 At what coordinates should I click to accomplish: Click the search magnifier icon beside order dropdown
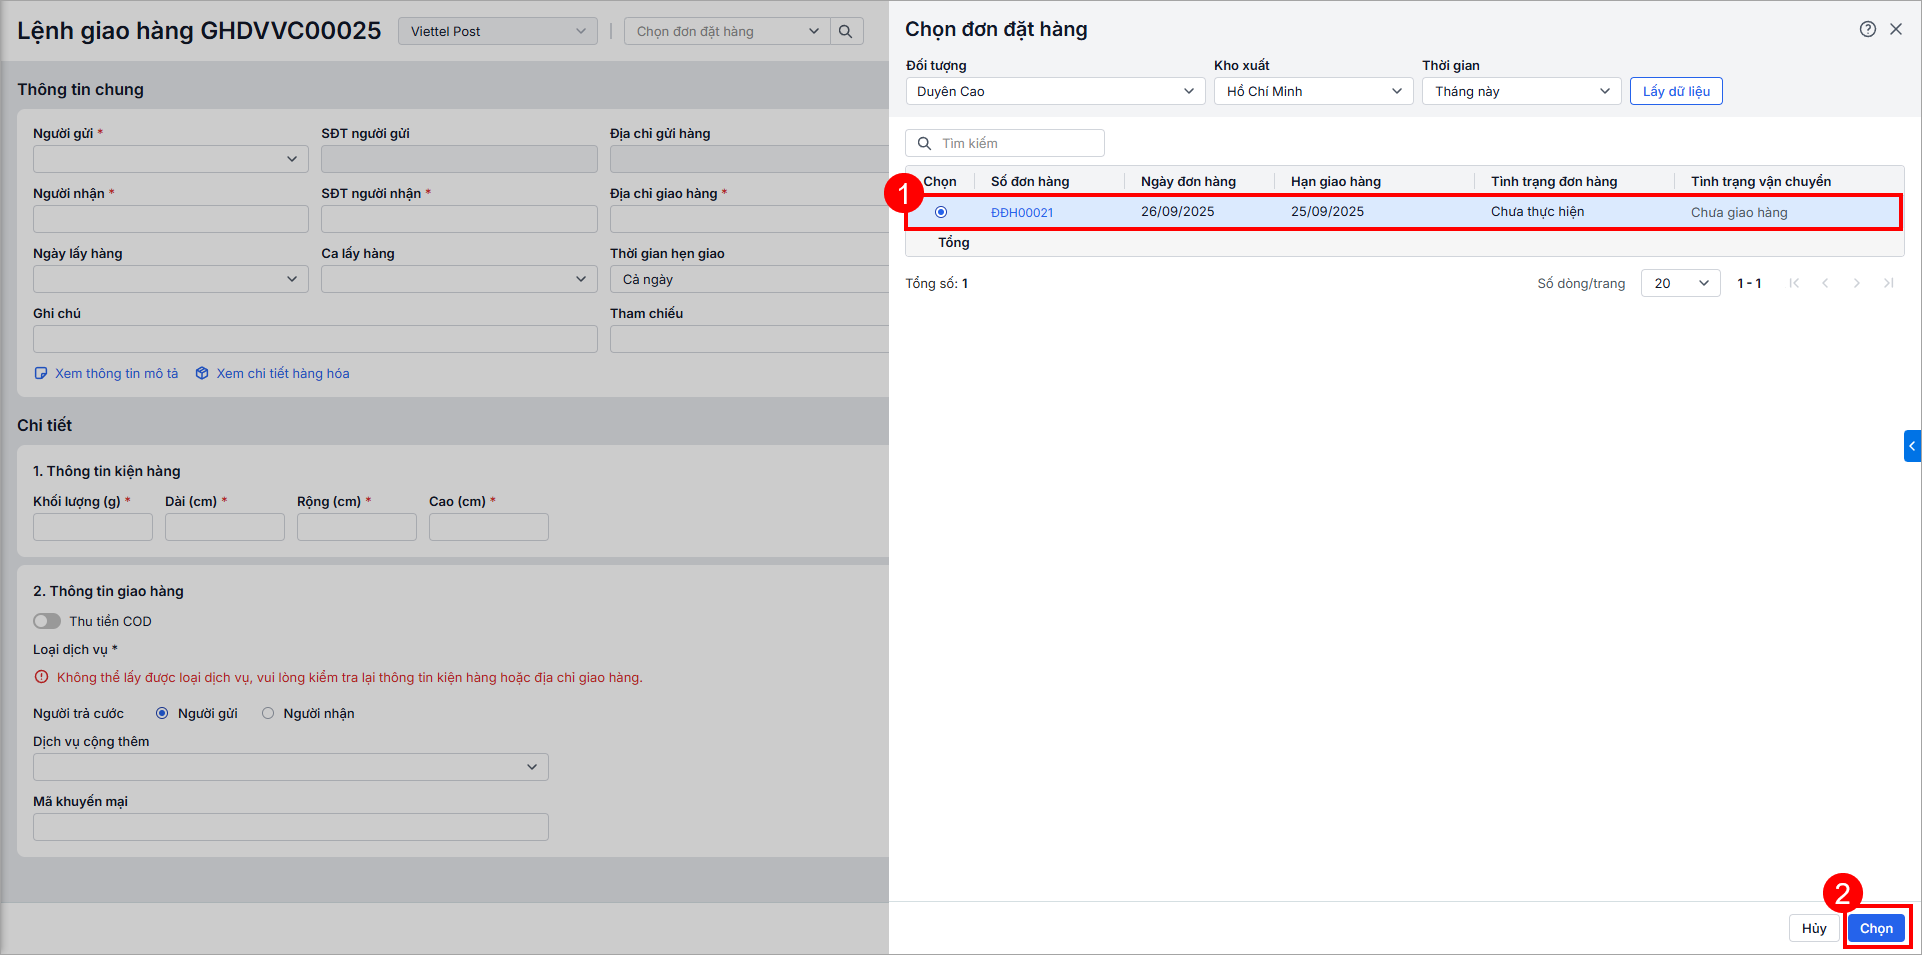pos(845,31)
